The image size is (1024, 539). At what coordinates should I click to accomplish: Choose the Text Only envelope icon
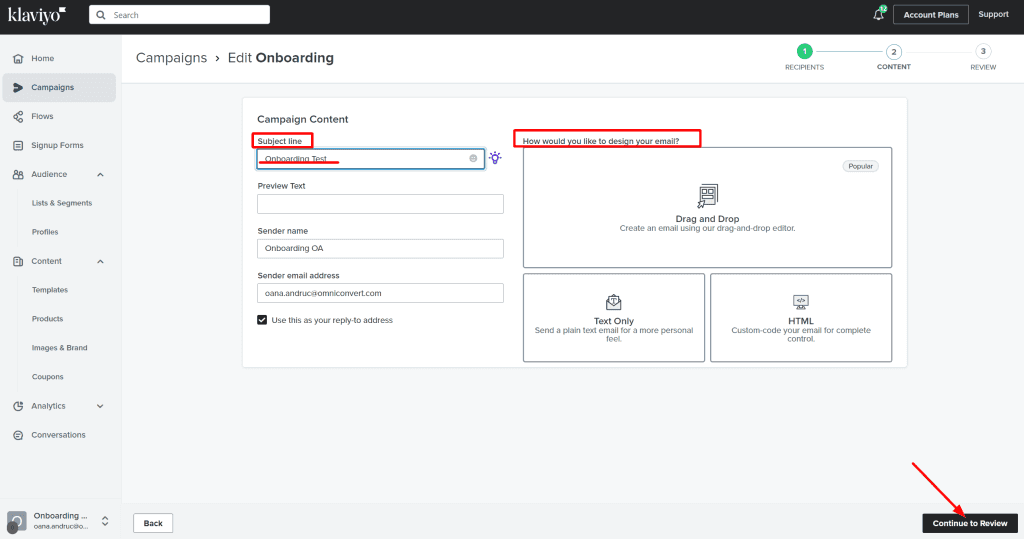[x=614, y=302]
